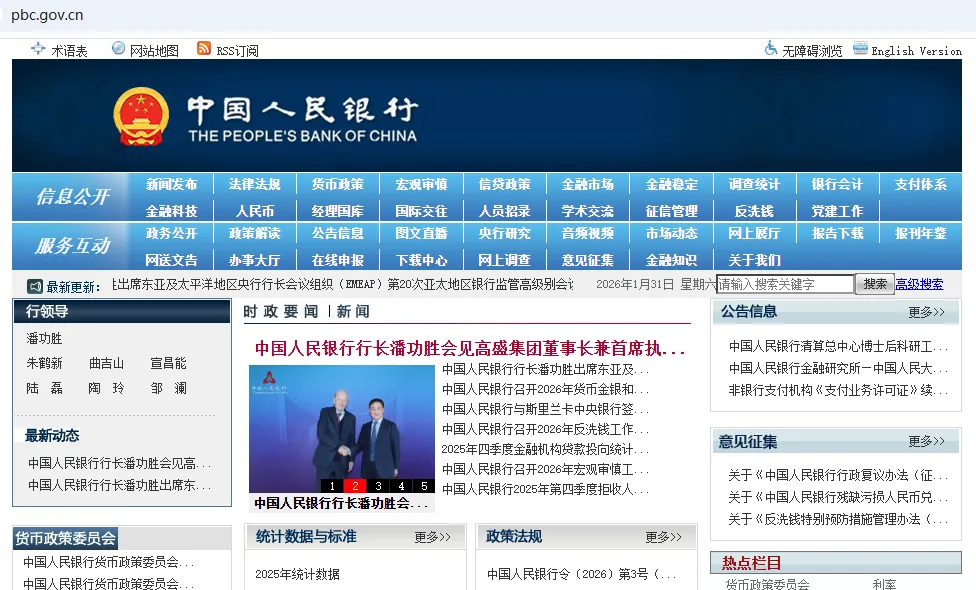Click the English Version keyboard icon
This screenshot has width=976, height=590.
(860, 48)
